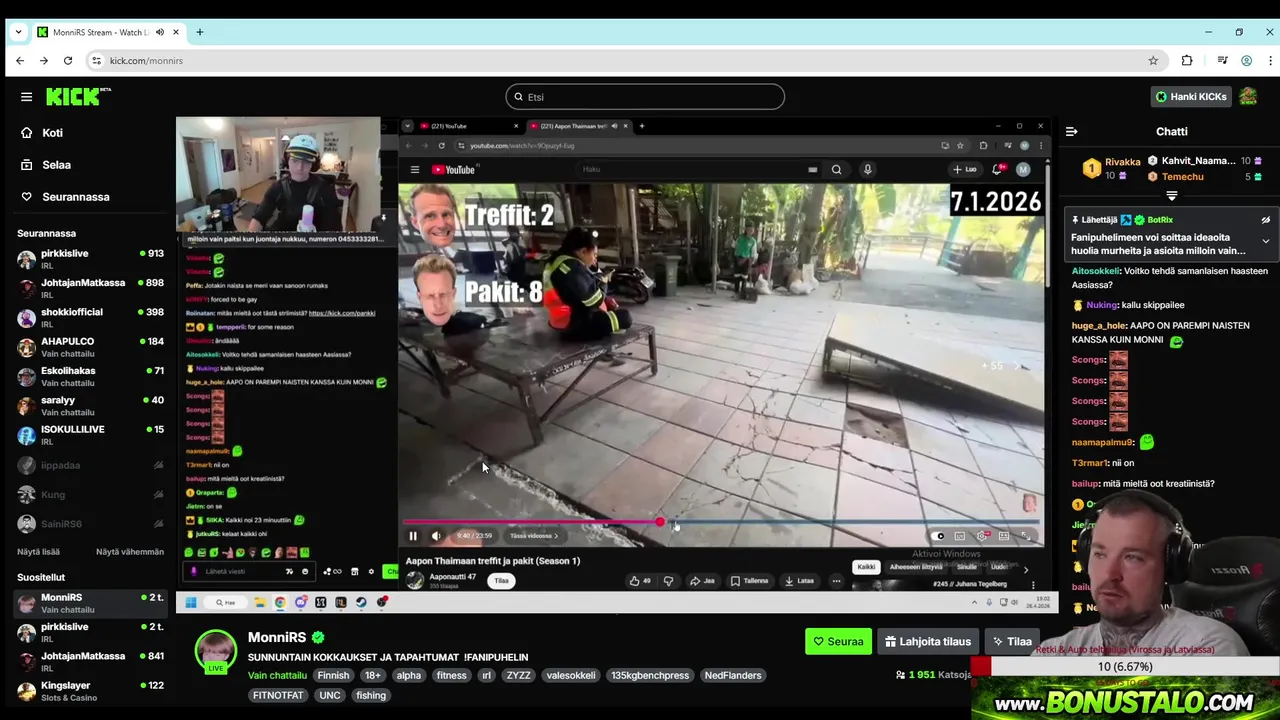Toggle YouTube subtitles button
This screenshot has width=1280, height=720.
(x=960, y=536)
